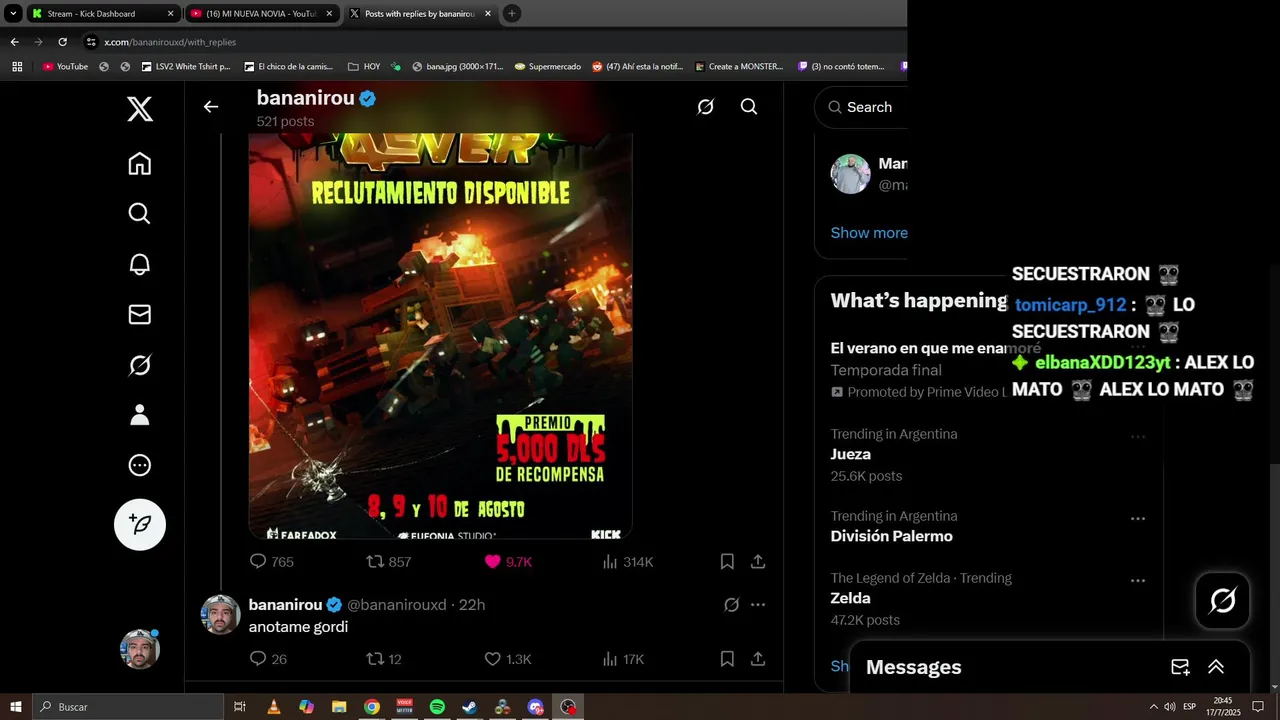1280x720 pixels.
Task: Open Steam from the taskbar
Action: 470,707
